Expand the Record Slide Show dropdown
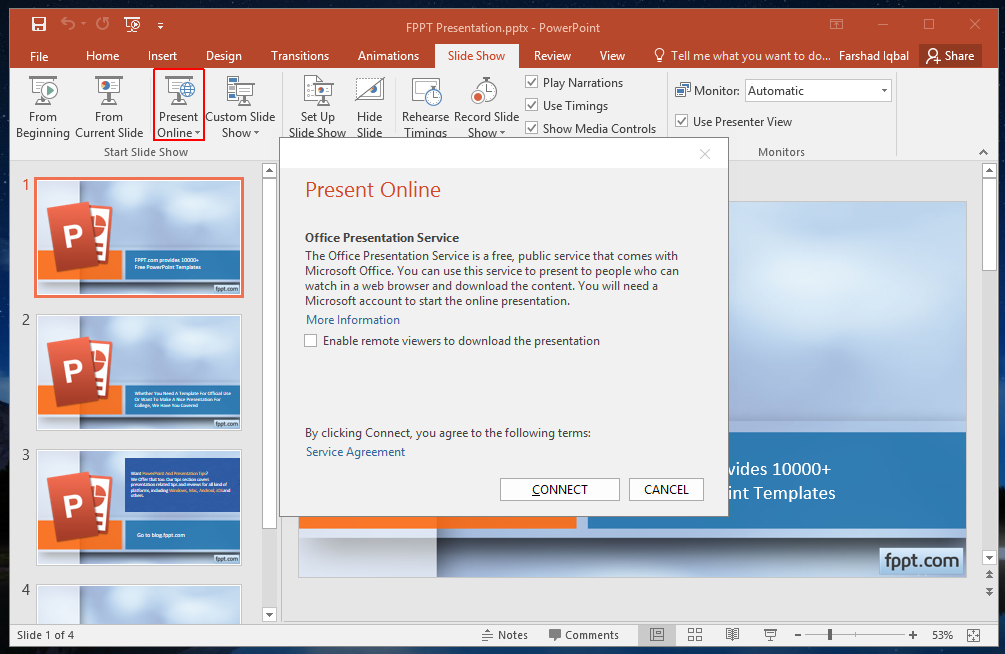The height and width of the screenshot is (654, 1005). (x=486, y=132)
